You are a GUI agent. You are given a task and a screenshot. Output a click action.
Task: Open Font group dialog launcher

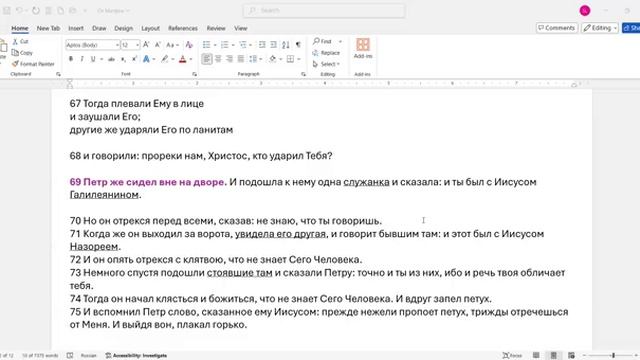(194, 74)
